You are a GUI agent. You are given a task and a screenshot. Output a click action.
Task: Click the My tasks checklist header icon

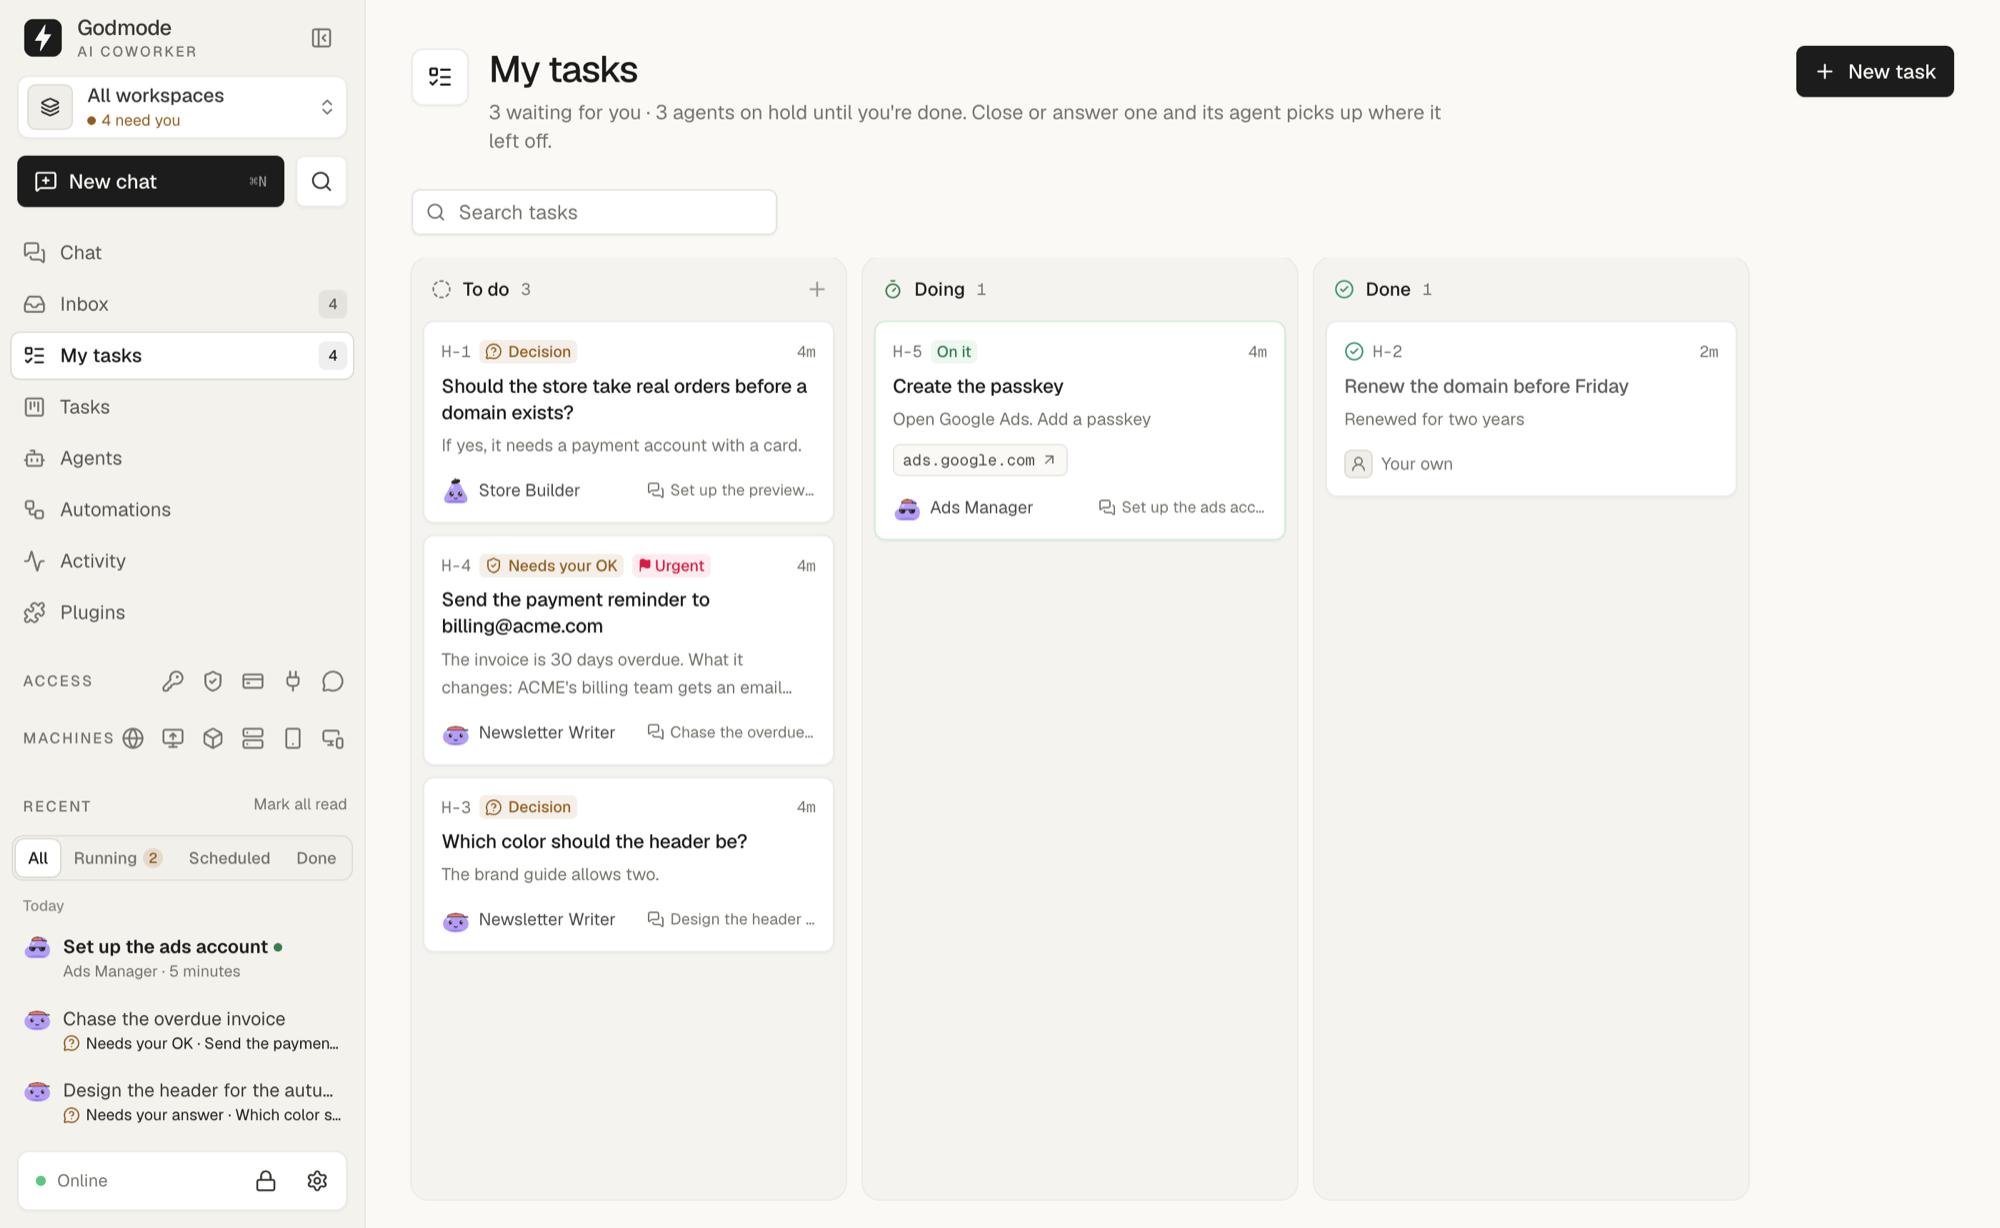click(440, 77)
